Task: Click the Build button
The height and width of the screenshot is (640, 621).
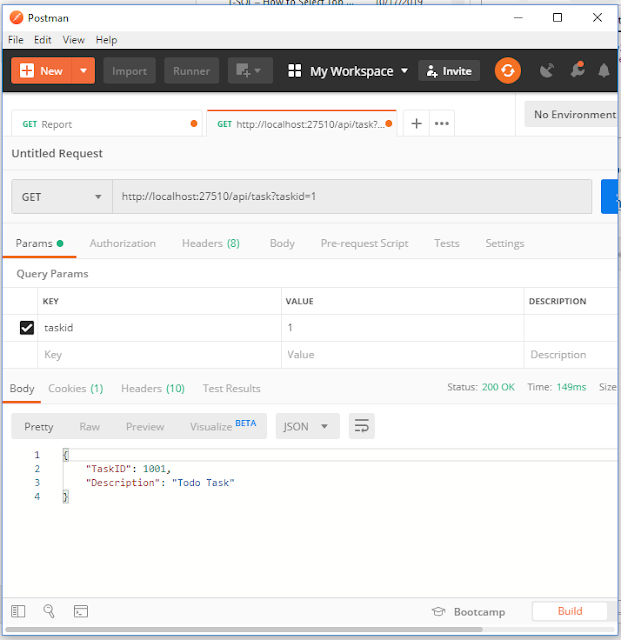Action: [x=570, y=611]
